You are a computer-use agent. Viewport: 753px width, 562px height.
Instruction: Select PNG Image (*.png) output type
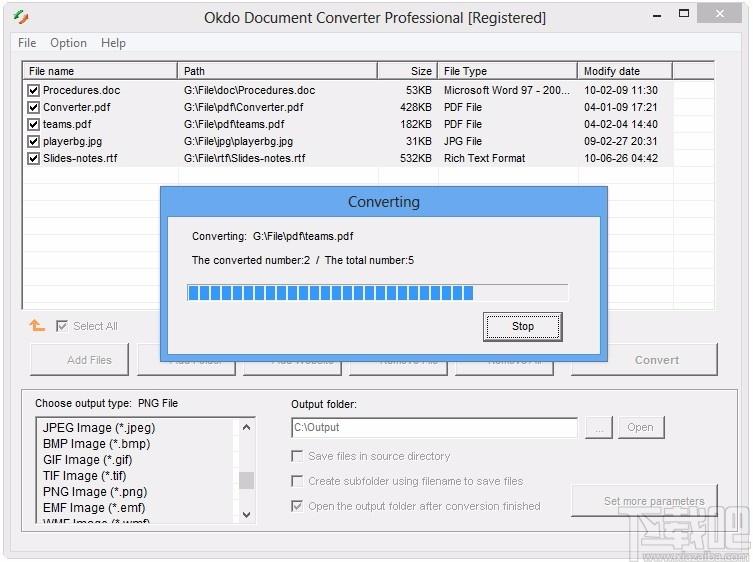[95, 492]
